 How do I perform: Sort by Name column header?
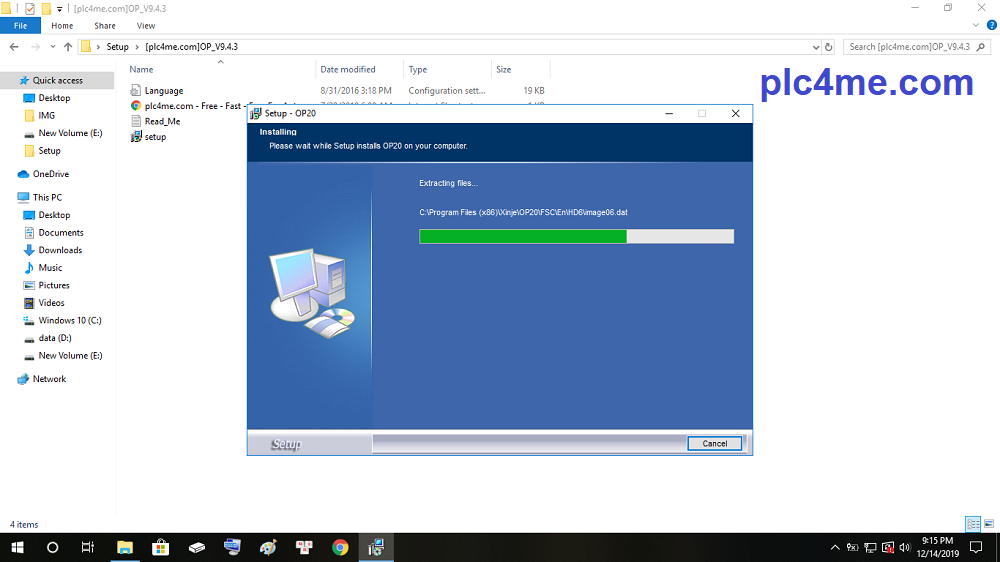coord(141,70)
